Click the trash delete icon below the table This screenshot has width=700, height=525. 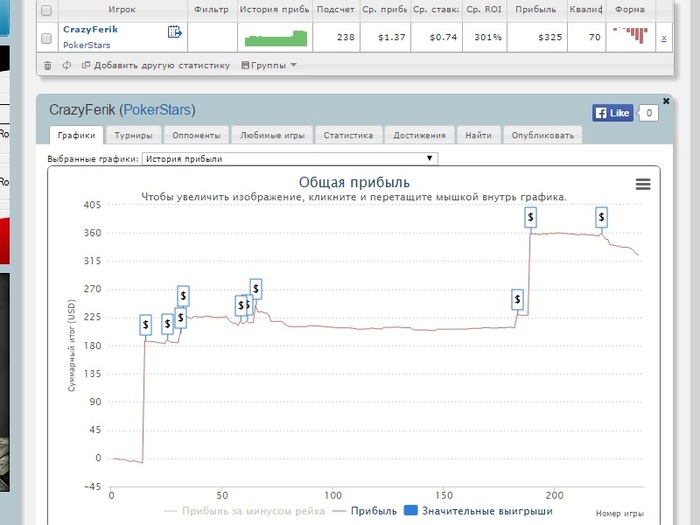point(47,66)
